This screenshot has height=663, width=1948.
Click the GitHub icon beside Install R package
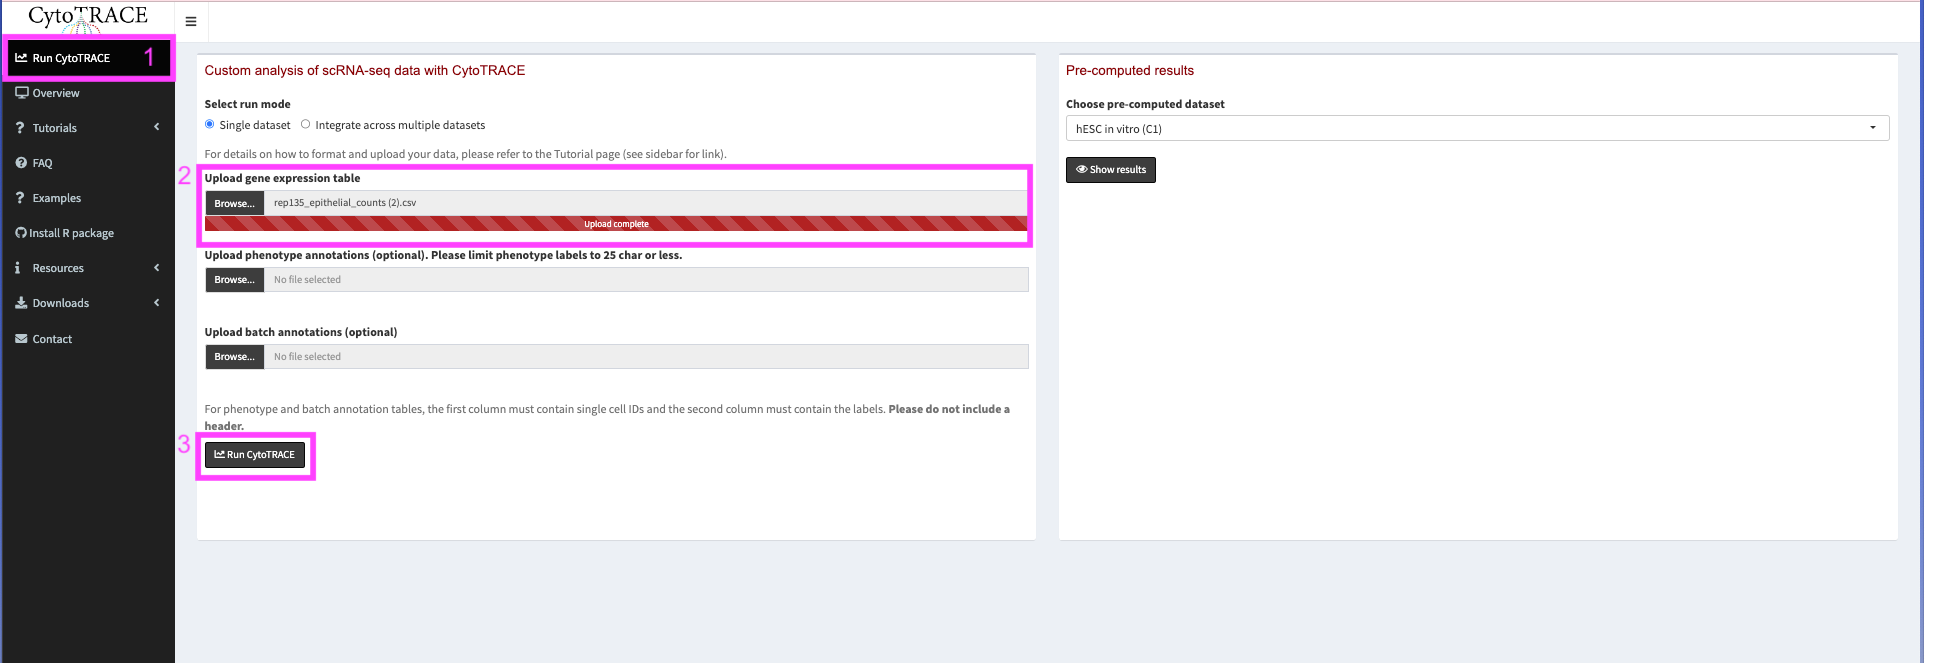(x=21, y=233)
